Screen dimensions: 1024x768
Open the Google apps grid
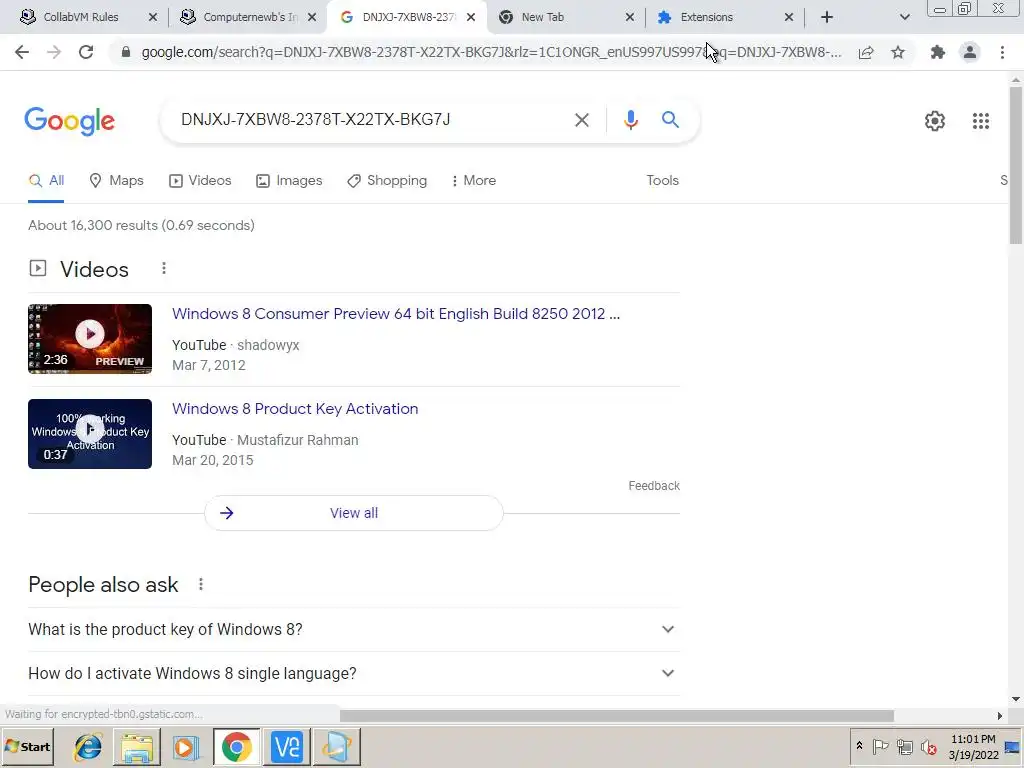pos(980,121)
